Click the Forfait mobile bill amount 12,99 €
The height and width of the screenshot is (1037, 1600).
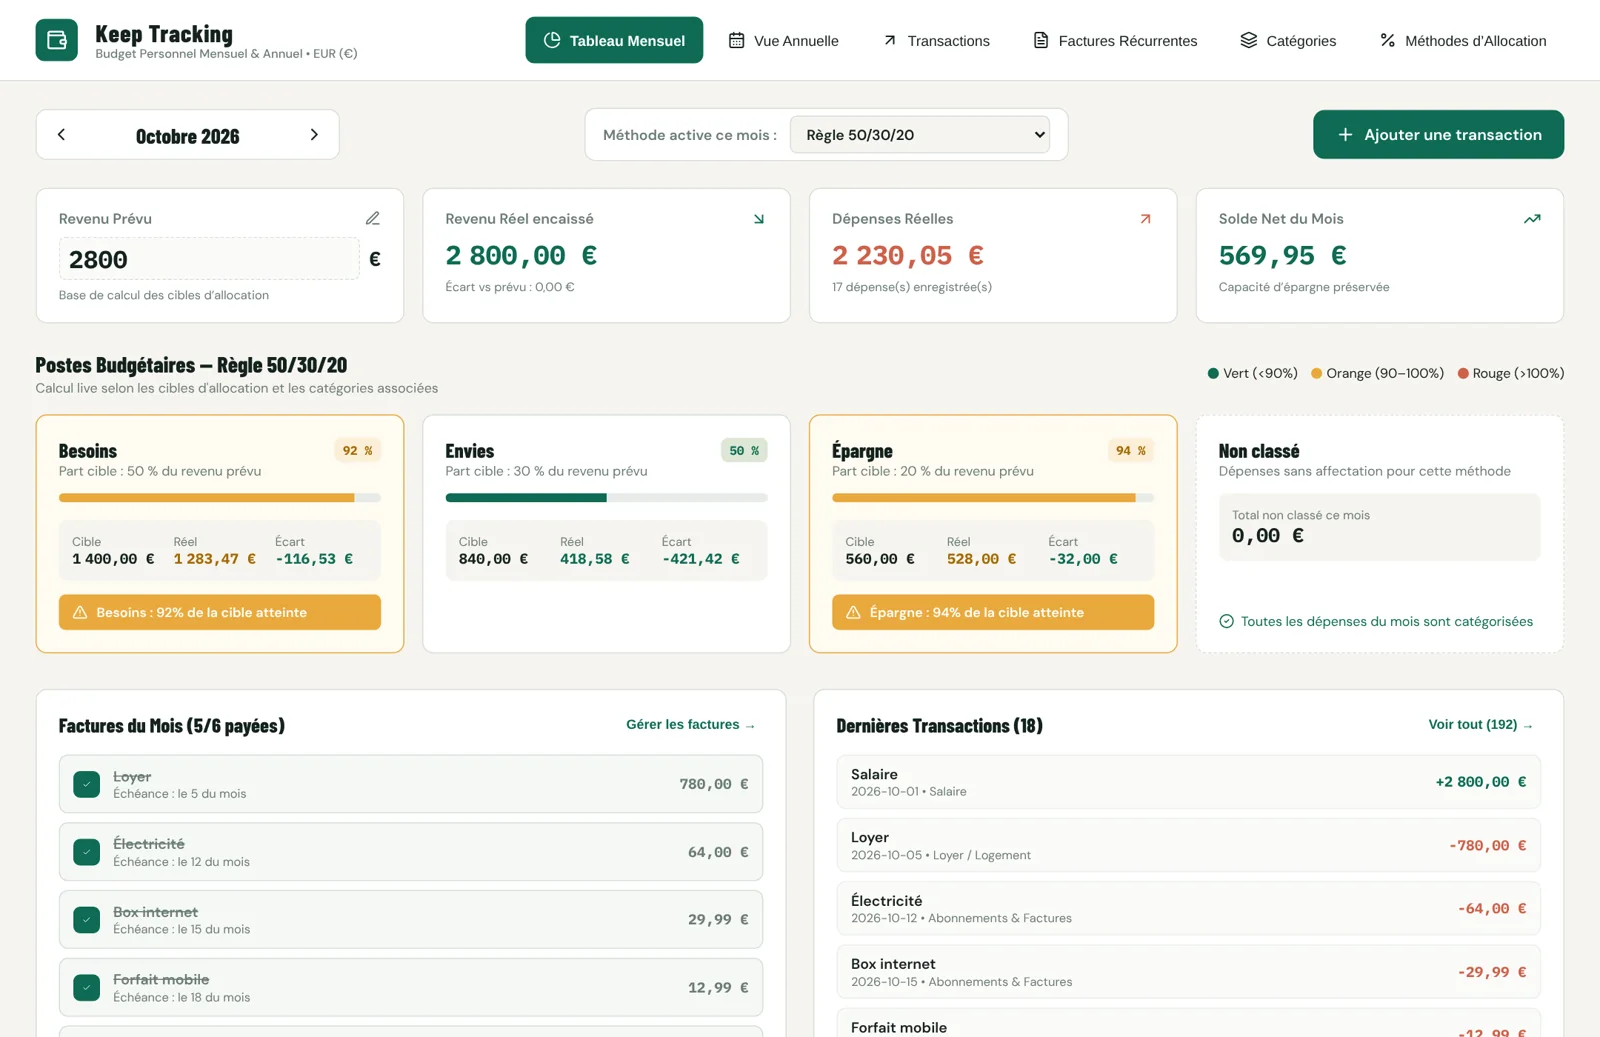pyautogui.click(x=718, y=987)
